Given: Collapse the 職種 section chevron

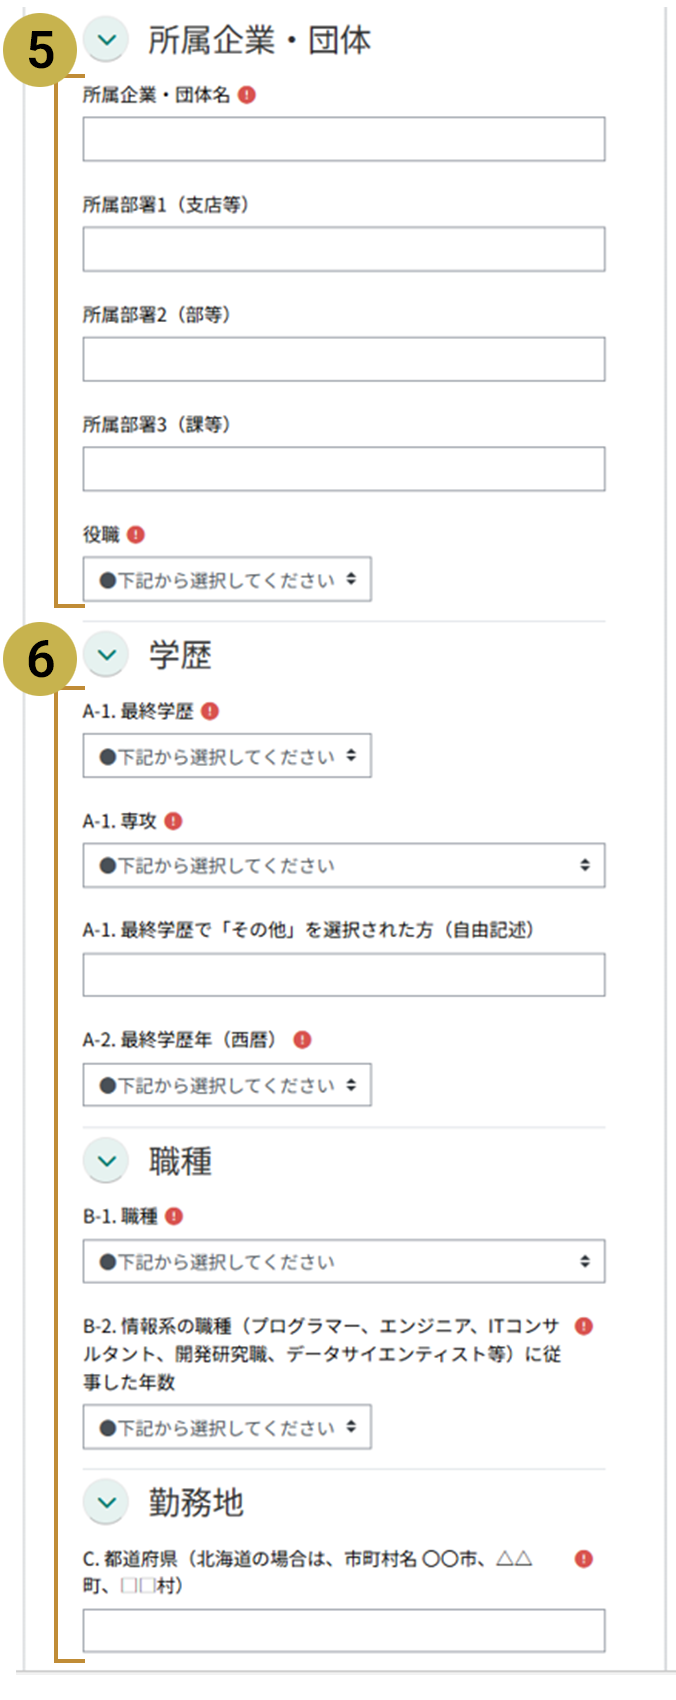Looking at the screenshot, I should click(106, 1161).
